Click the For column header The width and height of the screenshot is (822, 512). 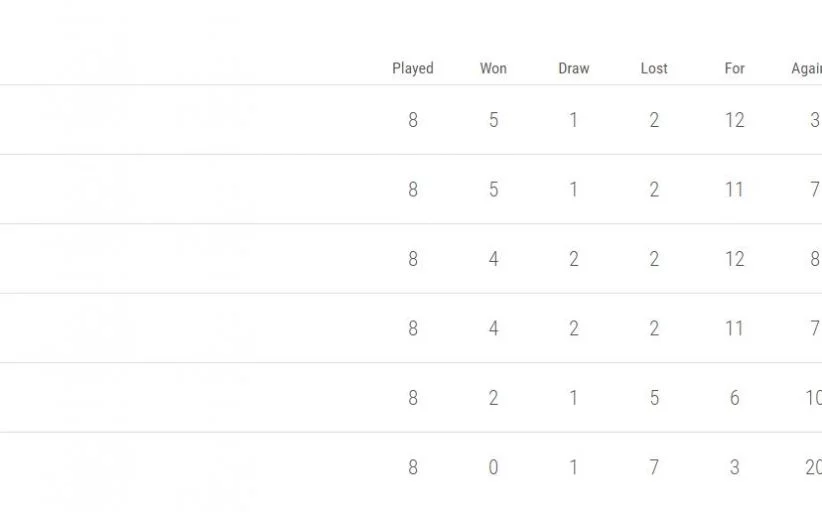pyautogui.click(x=734, y=69)
